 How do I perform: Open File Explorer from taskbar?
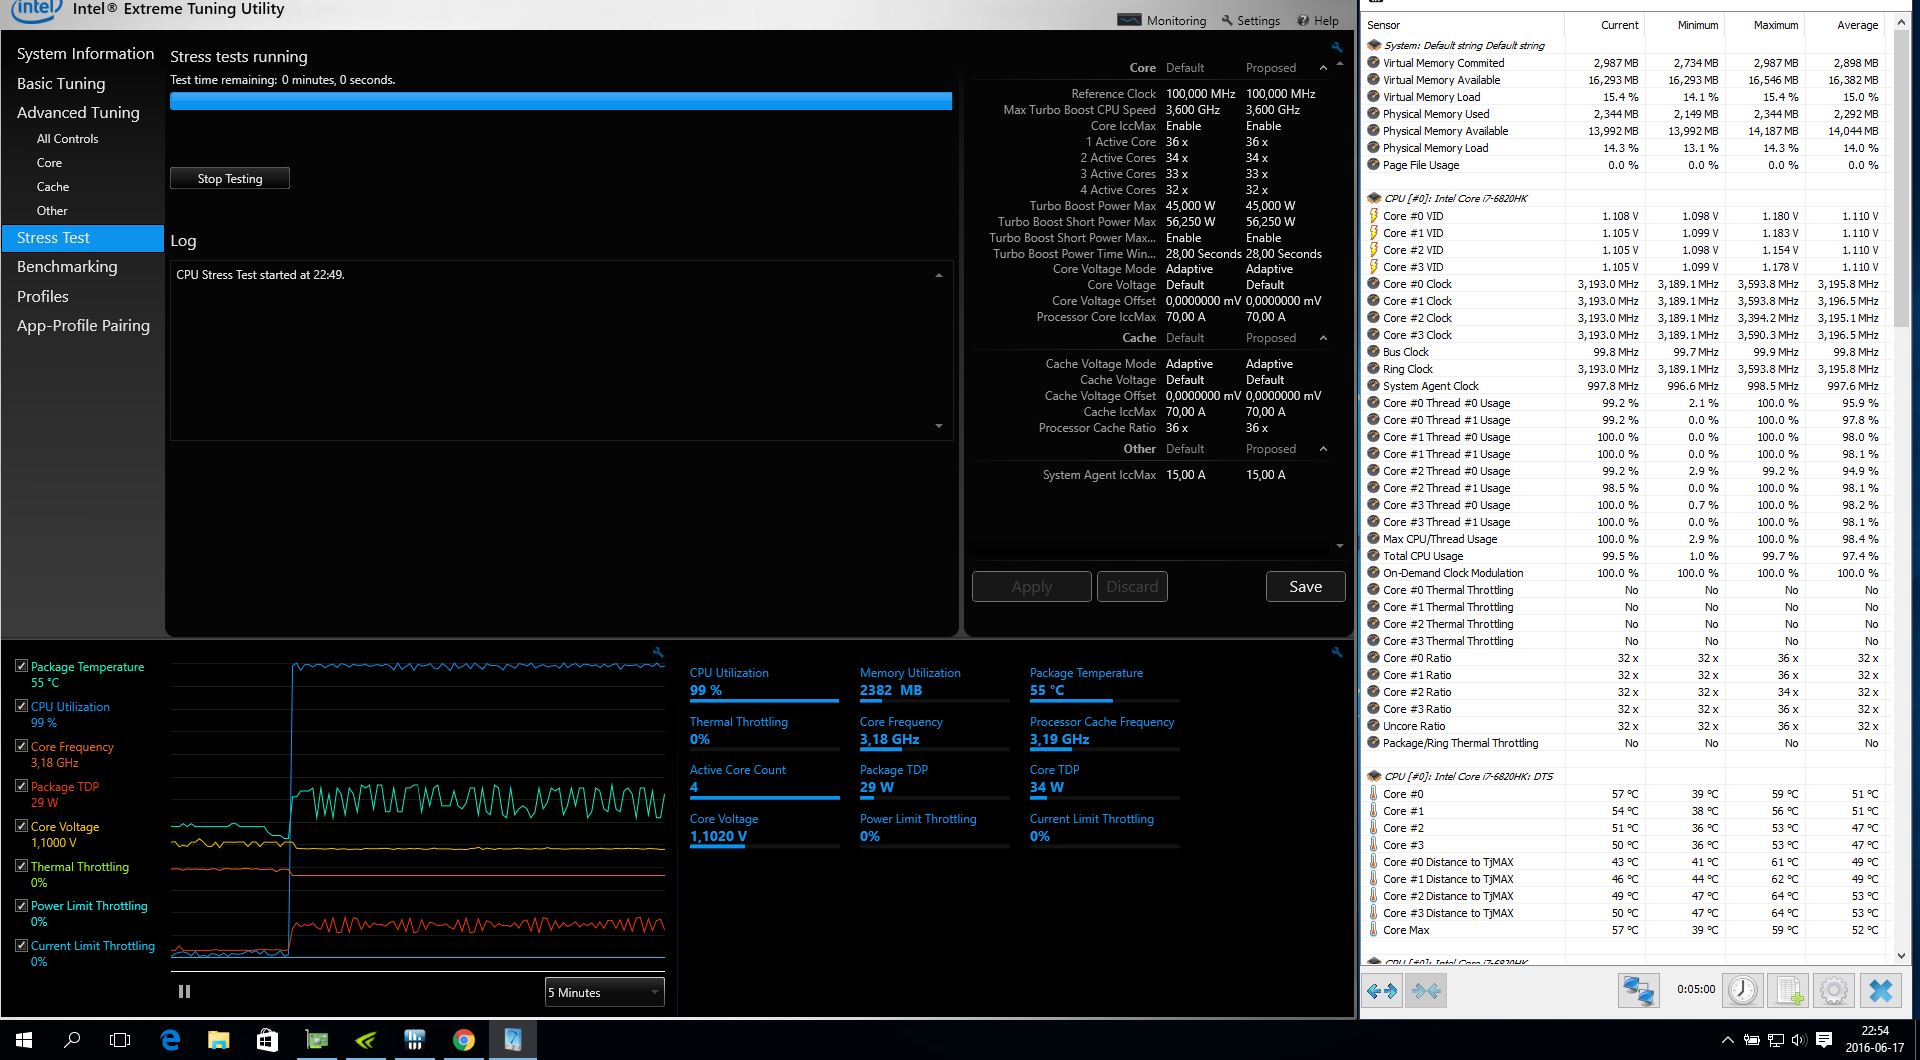pos(218,1040)
